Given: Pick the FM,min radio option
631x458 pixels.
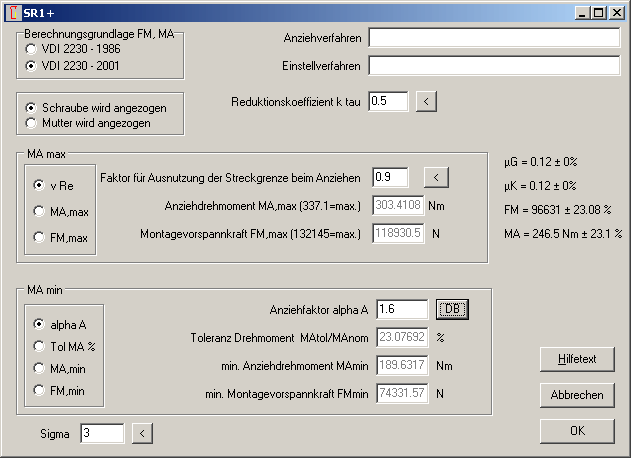Looking at the screenshot, I should click(x=39, y=390).
